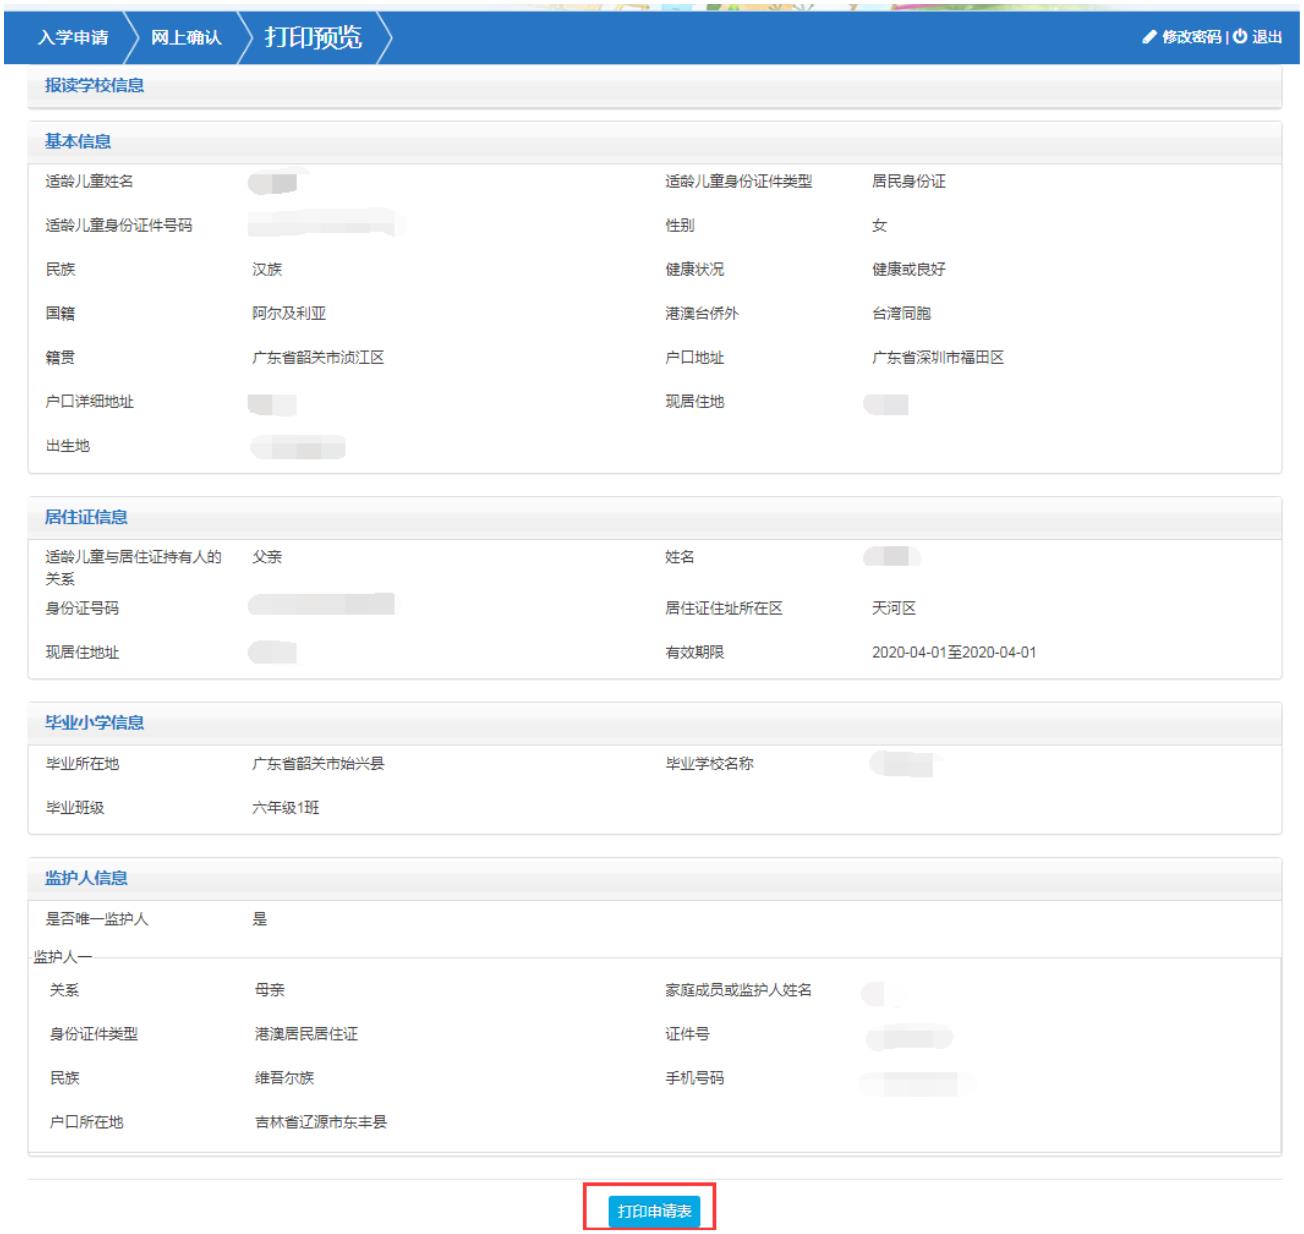Screen dimensions: 1304x1234
Task: Click the 有效期限 label
Action: click(695, 653)
